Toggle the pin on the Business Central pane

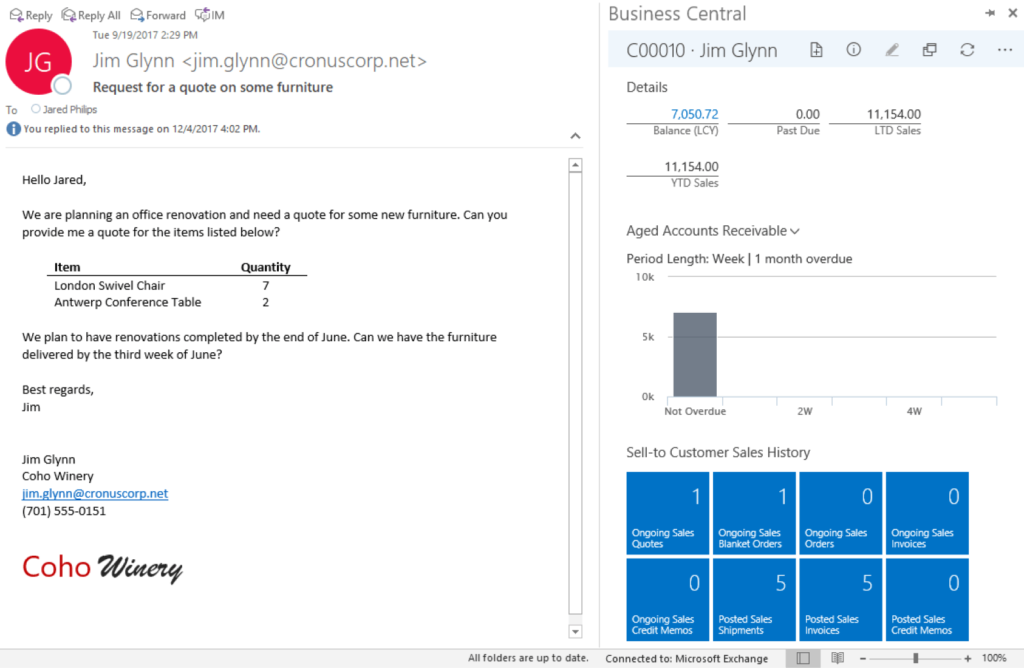pos(989,13)
